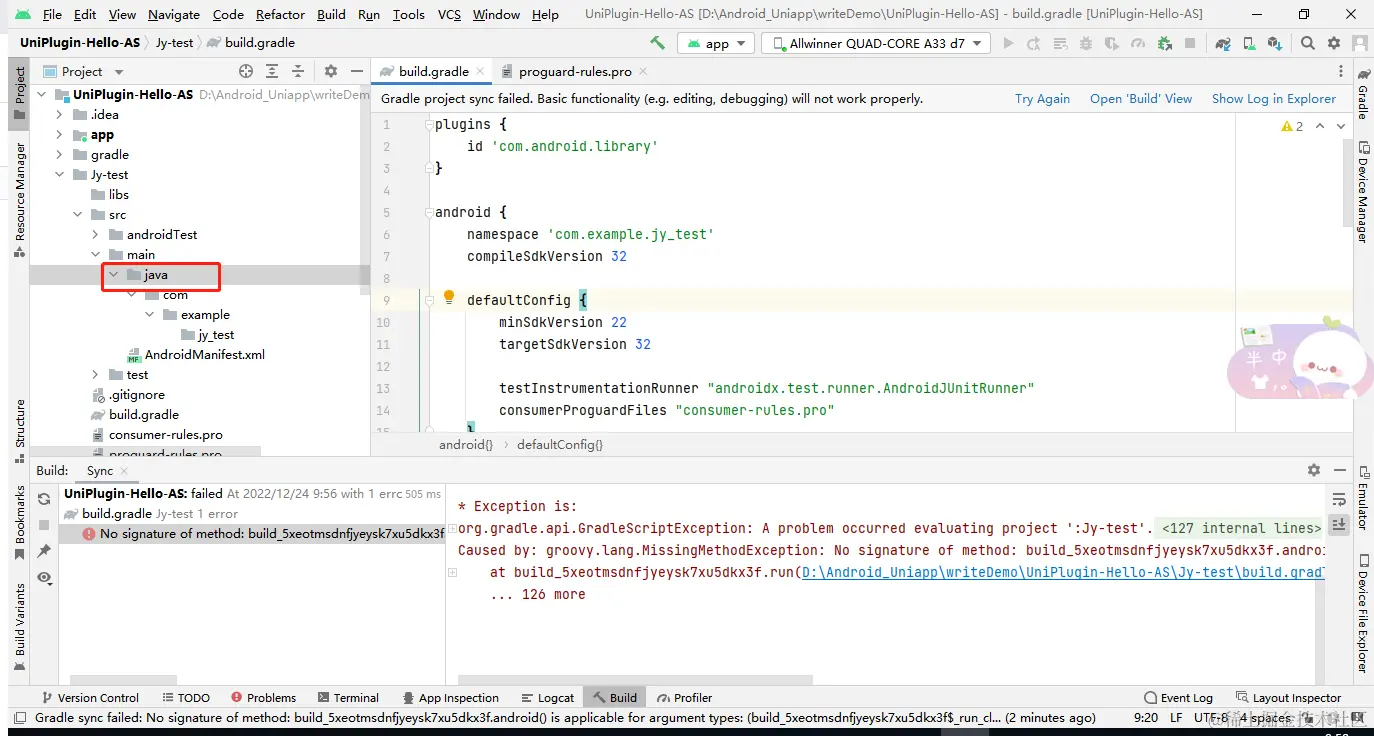Open Search Everywhere magnifier icon

pyautogui.click(x=1308, y=43)
